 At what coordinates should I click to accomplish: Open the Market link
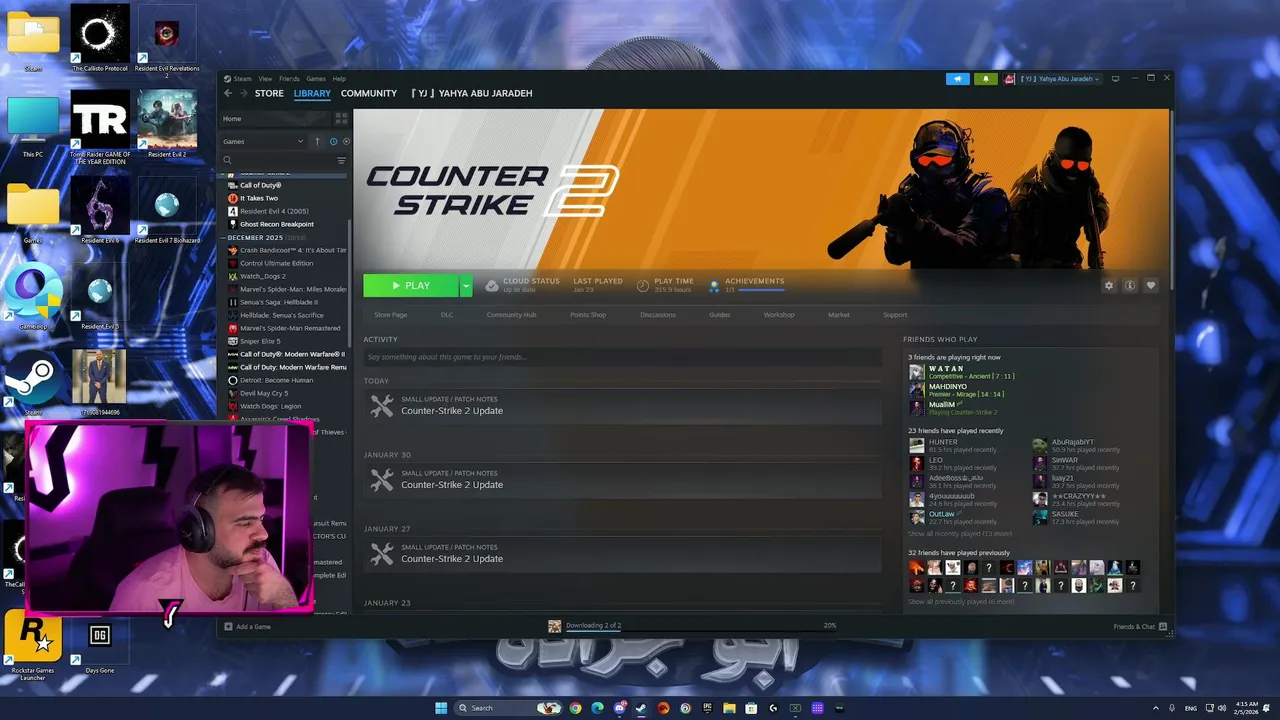(839, 315)
